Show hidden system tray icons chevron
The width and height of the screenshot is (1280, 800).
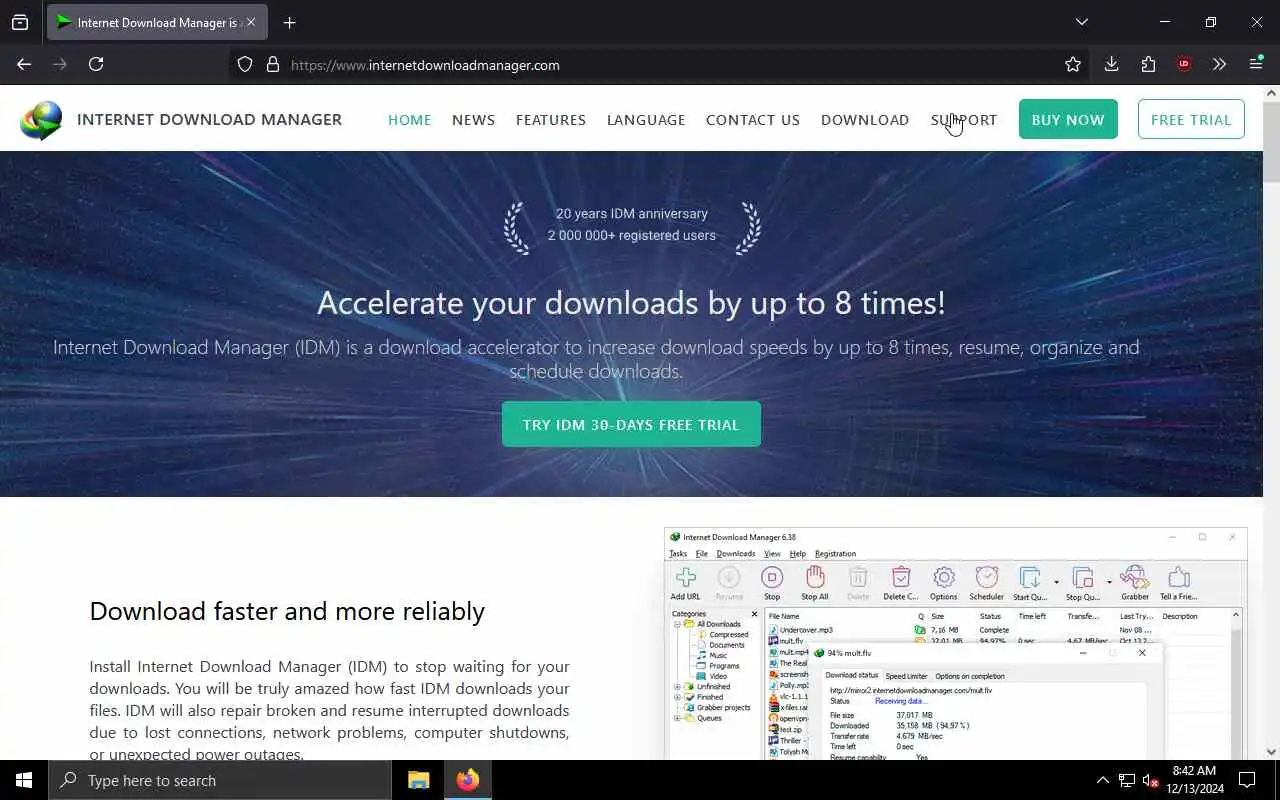[x=1102, y=780]
